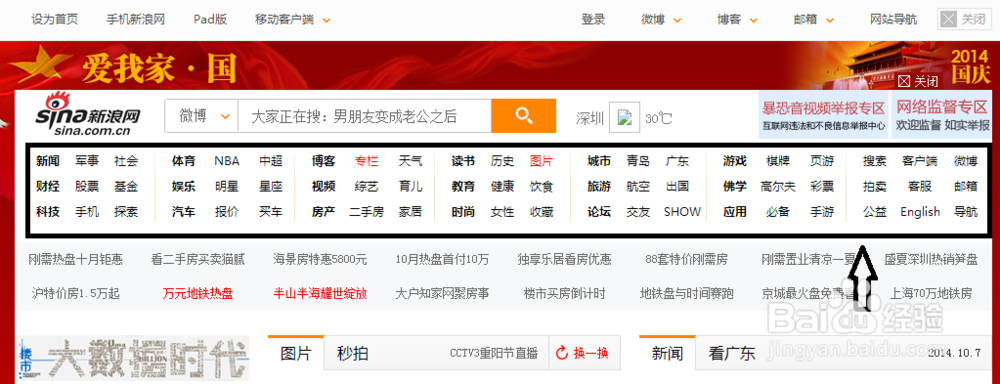1000x384 pixels.
Task: Open the 时尚 channel
Action: pos(464,211)
